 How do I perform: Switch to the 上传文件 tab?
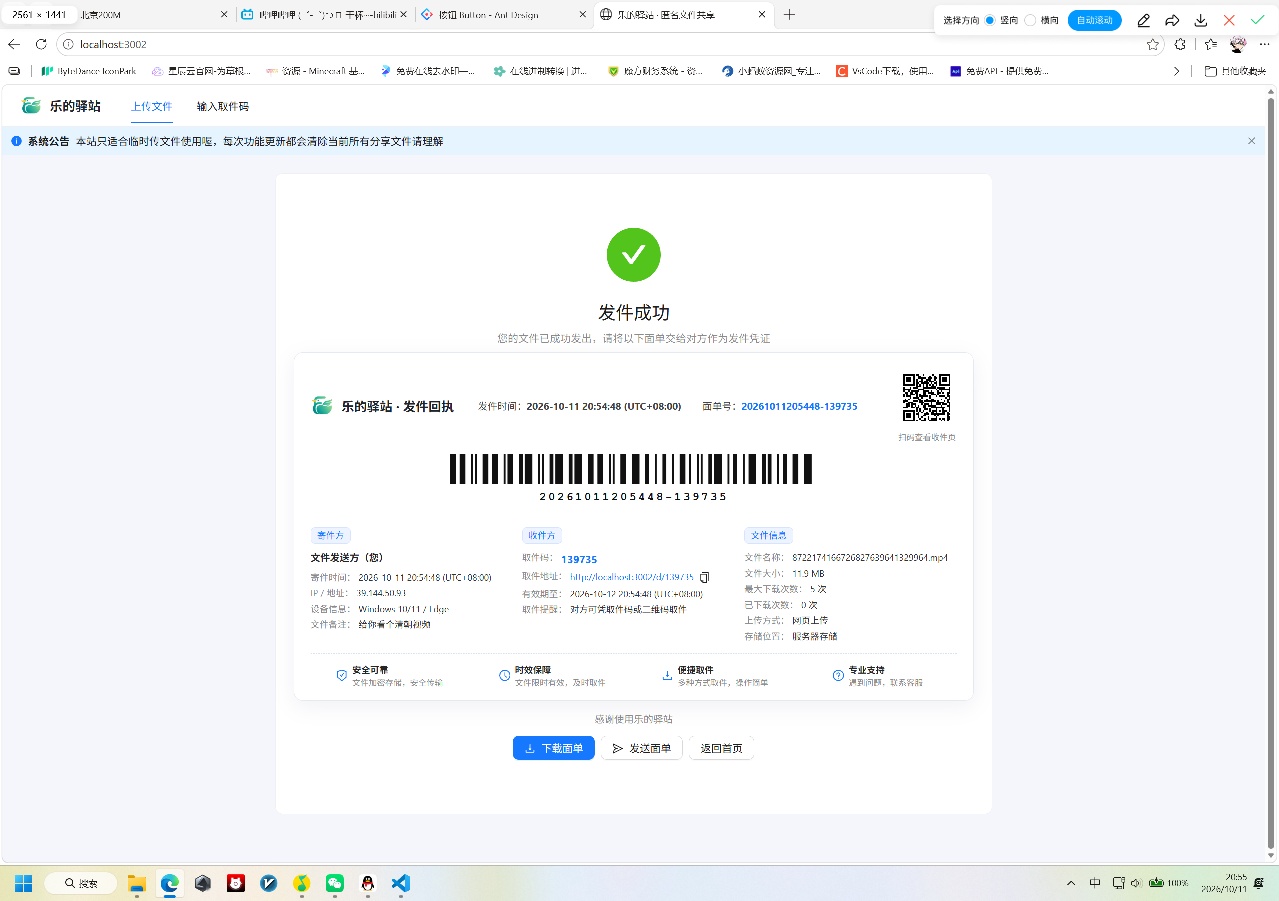tap(152, 106)
